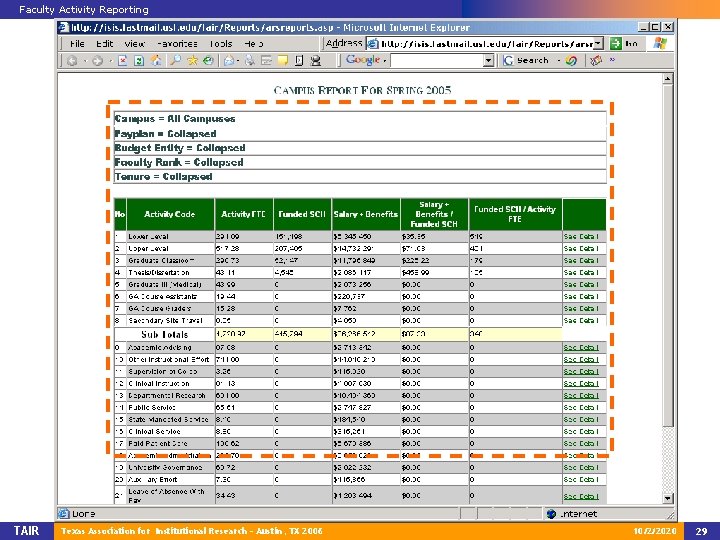This screenshot has height=540, width=720.
Task: Expand the Address bar dropdown arrow
Action: point(598,44)
